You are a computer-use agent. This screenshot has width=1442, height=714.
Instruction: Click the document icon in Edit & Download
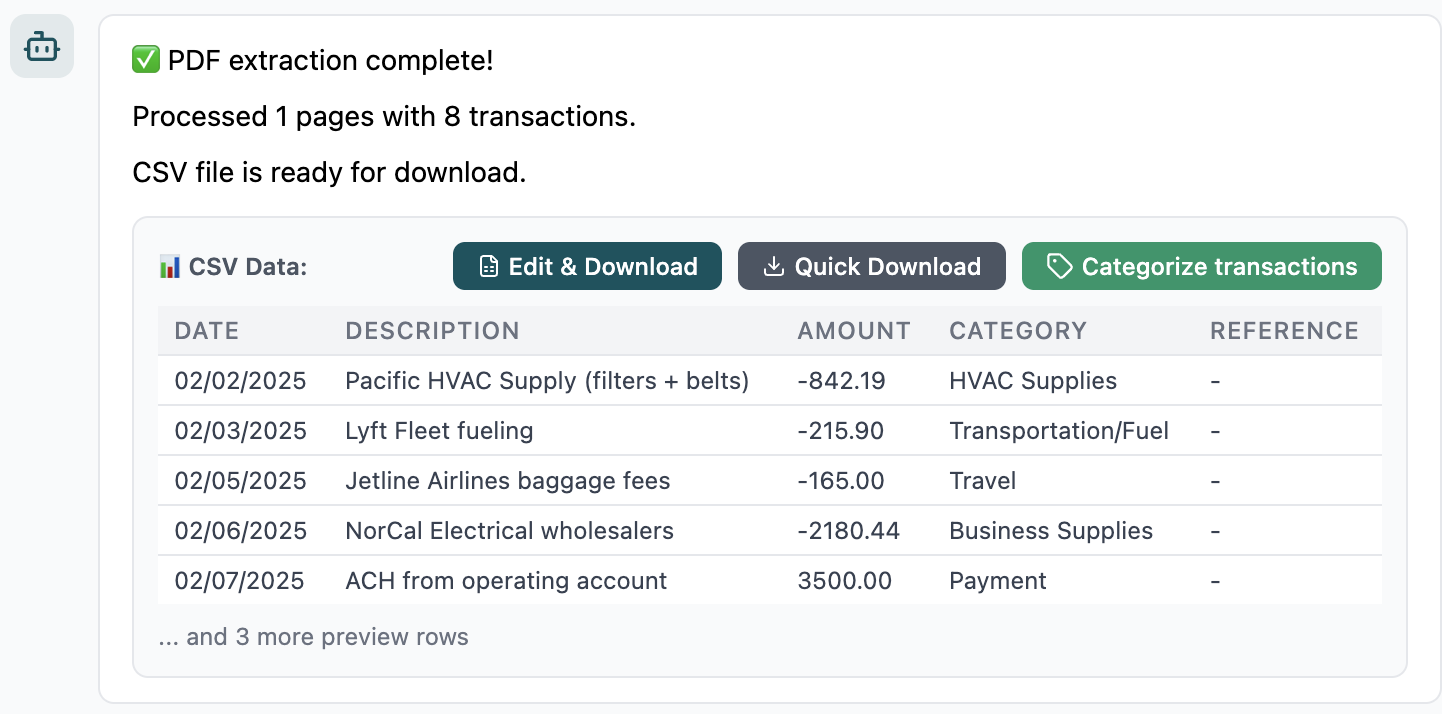coord(488,267)
